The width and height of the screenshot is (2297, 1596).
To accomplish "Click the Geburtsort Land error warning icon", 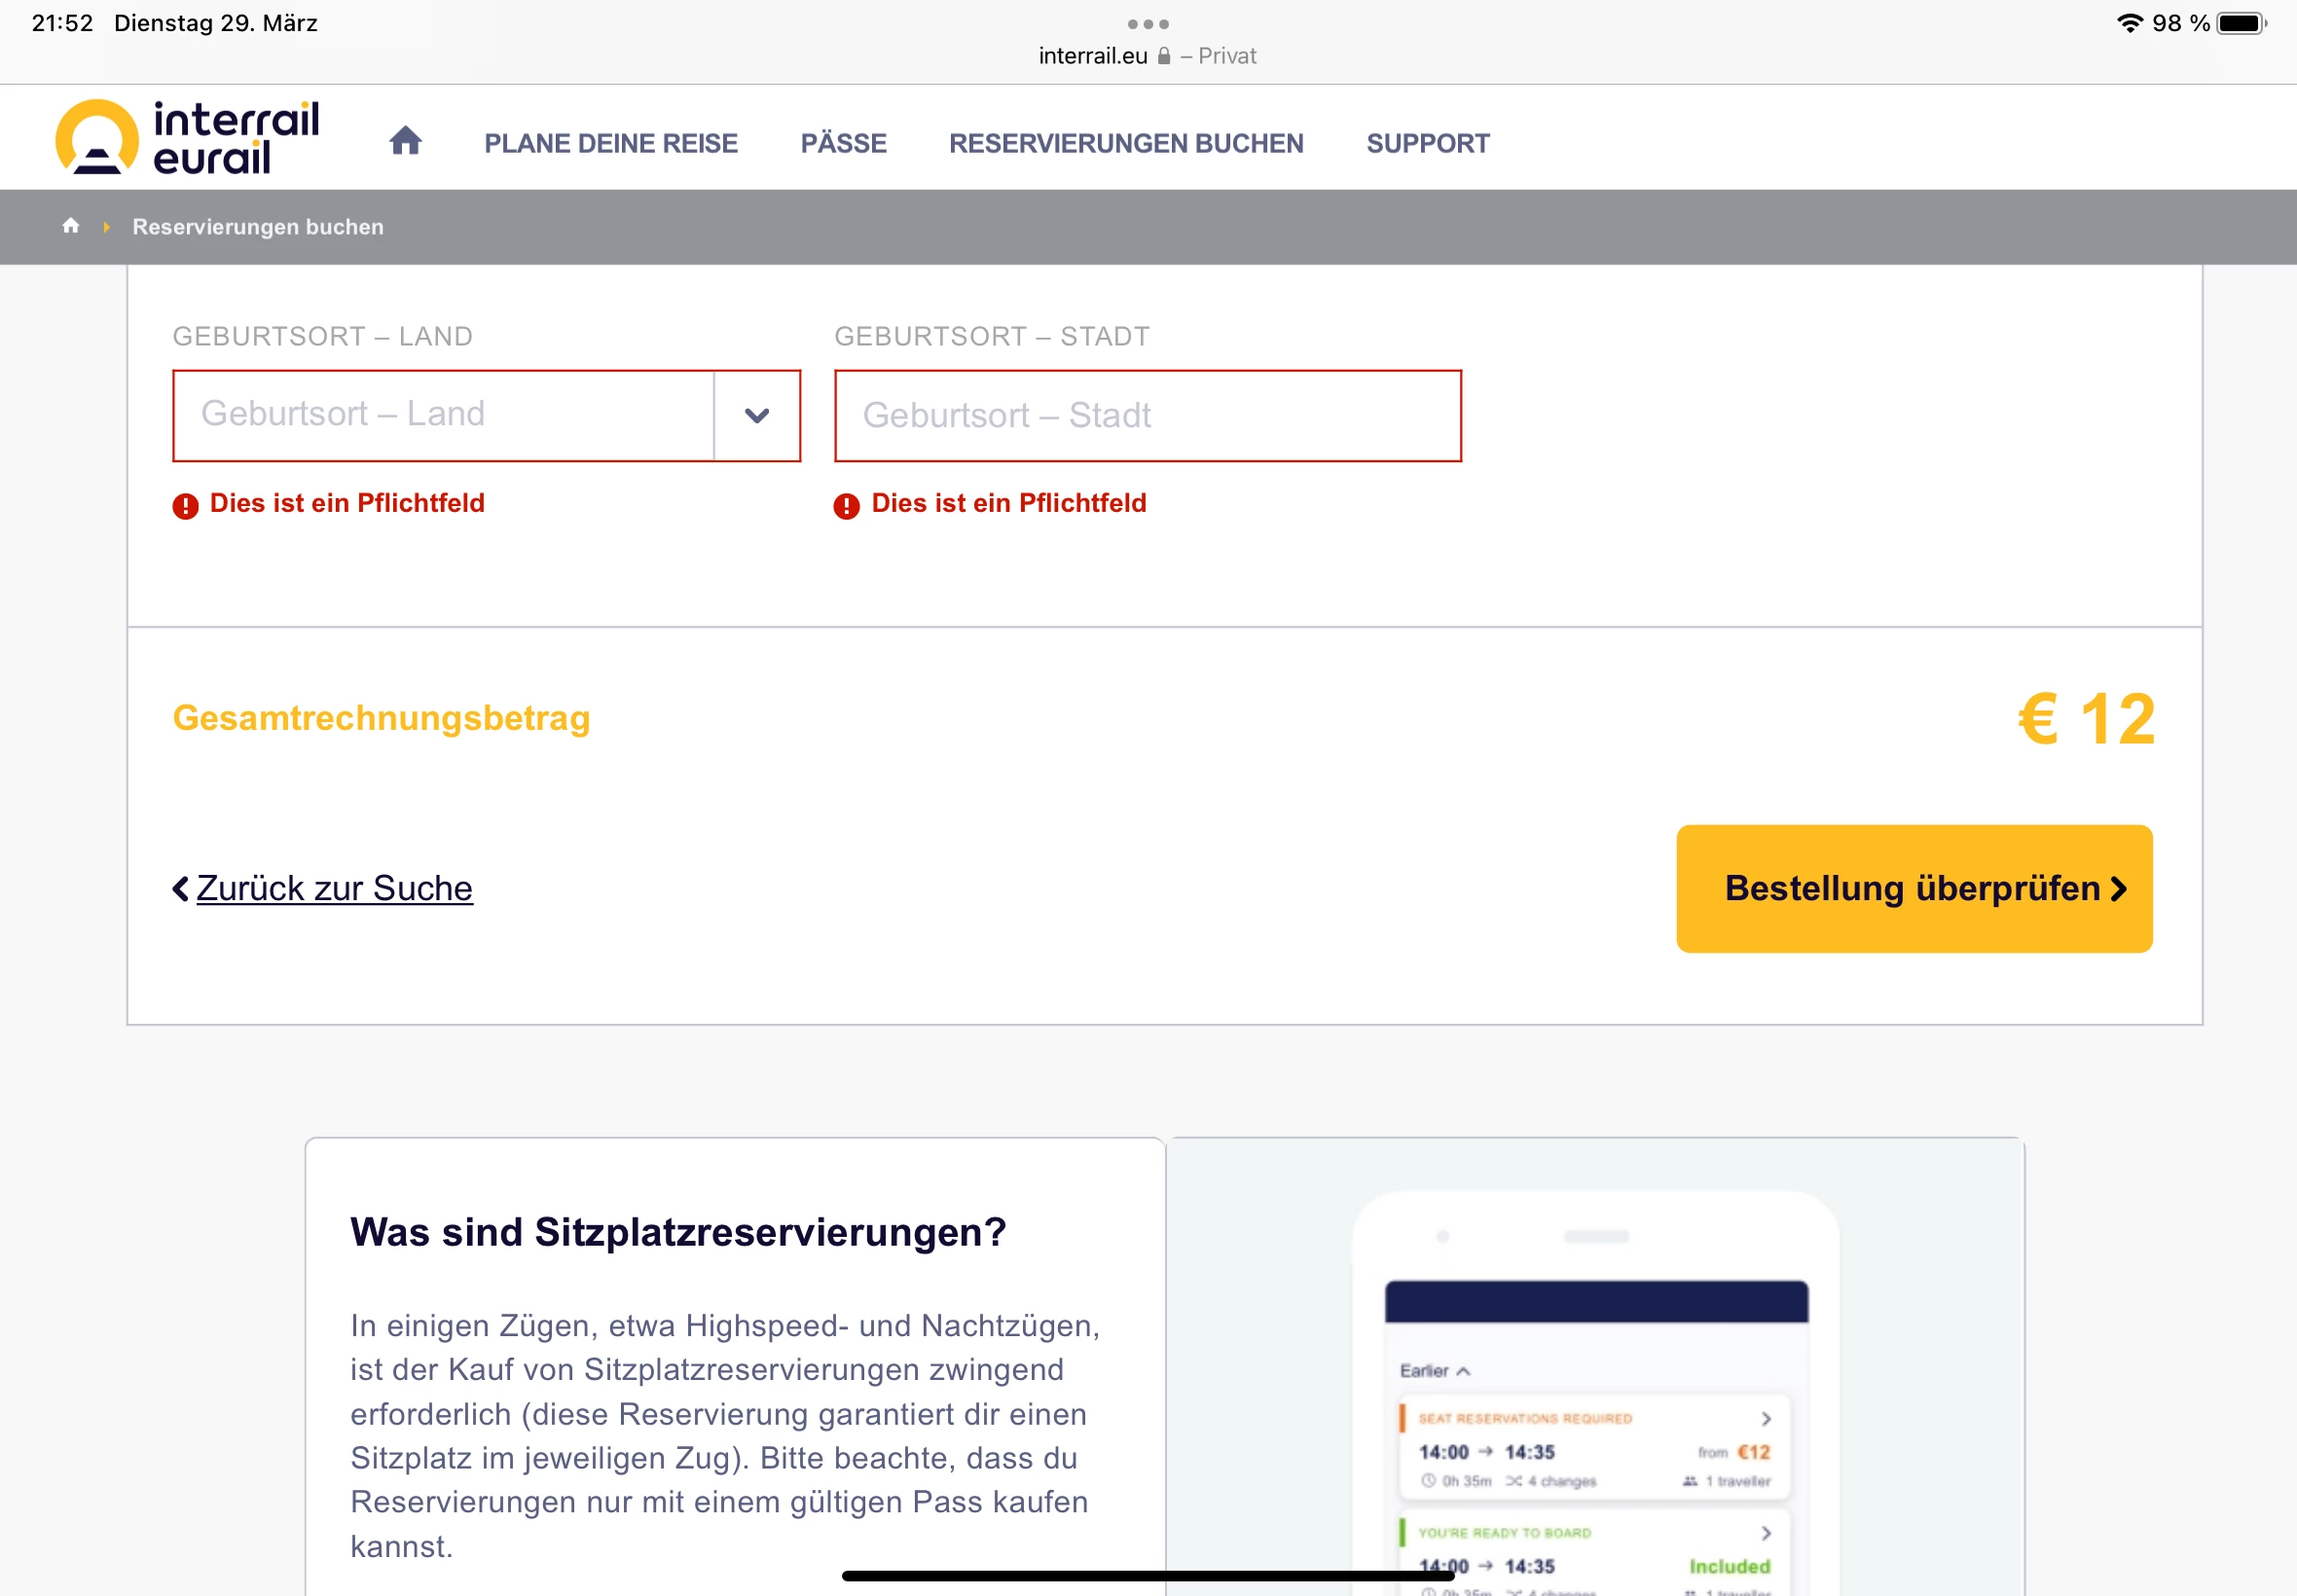I will tap(185, 506).
